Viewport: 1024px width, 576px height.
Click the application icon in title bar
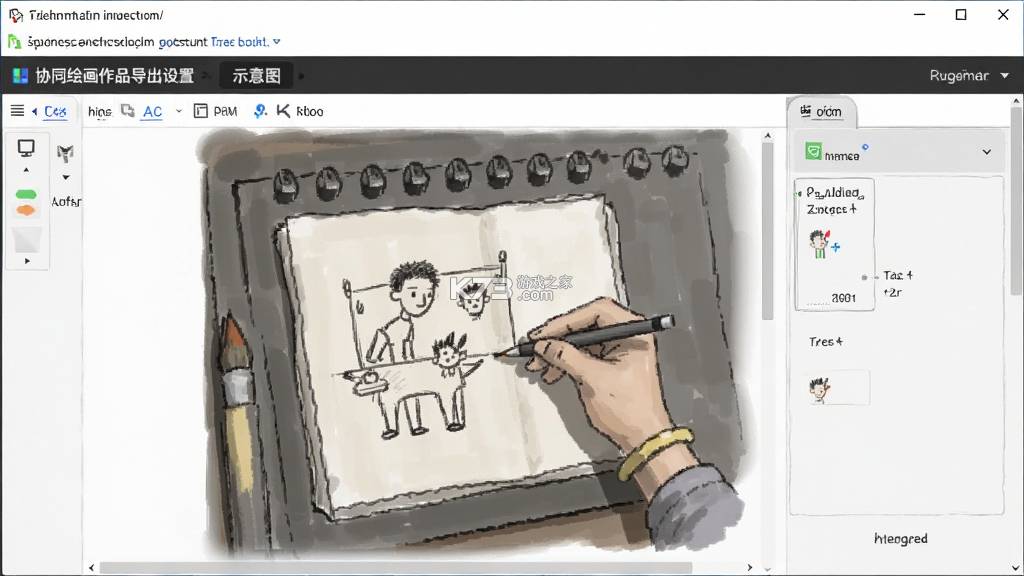coord(16,14)
